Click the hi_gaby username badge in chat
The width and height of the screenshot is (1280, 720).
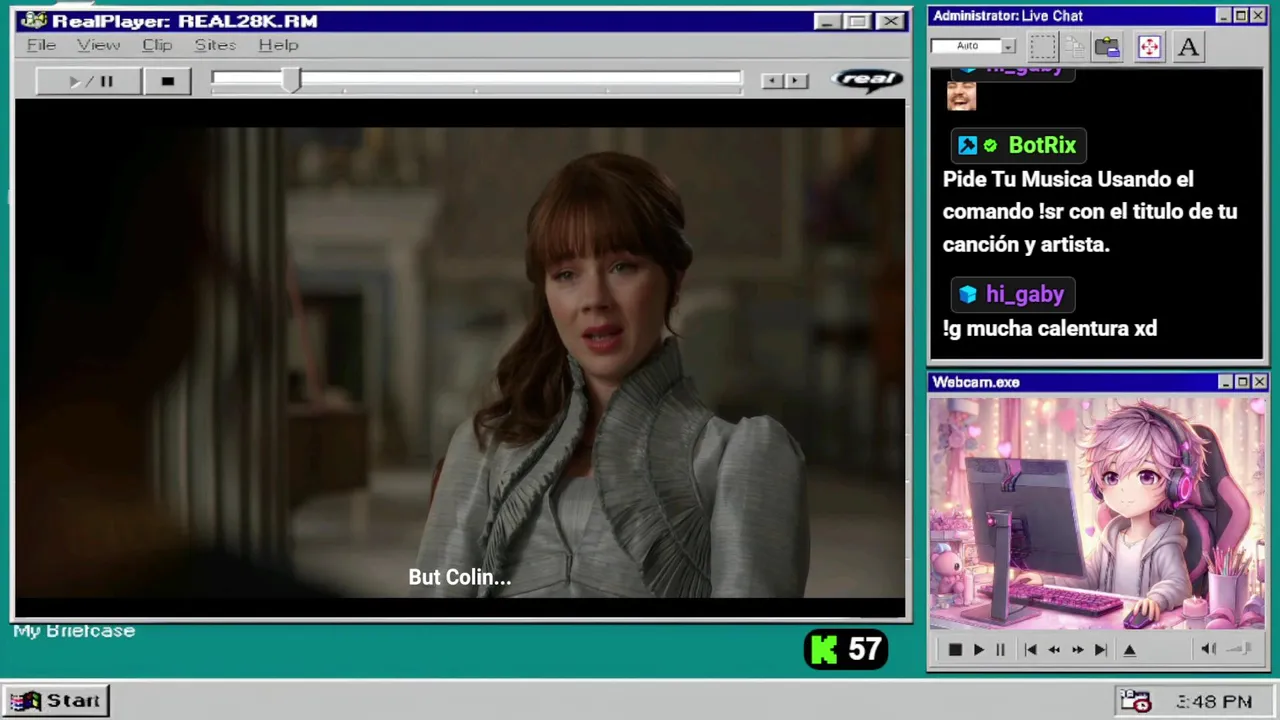pyautogui.click(x=1013, y=294)
